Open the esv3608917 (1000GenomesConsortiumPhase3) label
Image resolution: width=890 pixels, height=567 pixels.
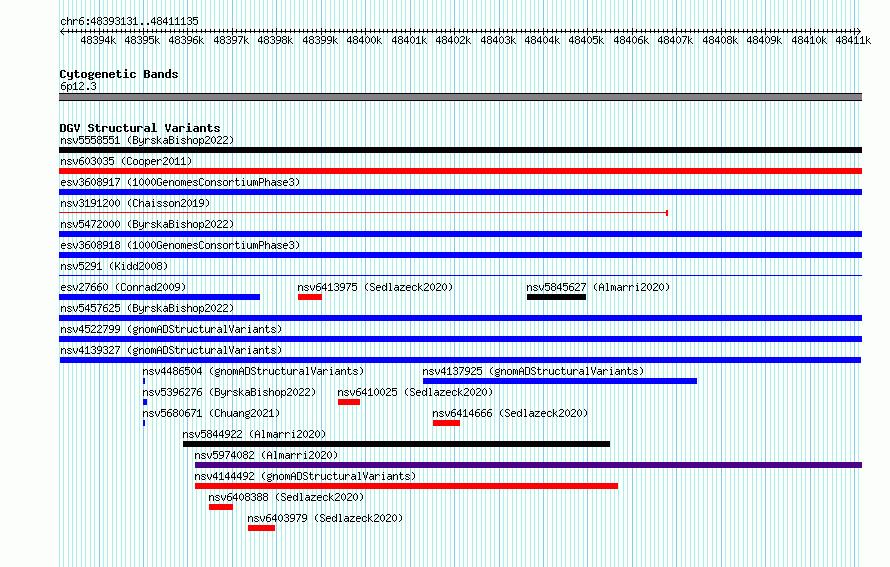[180, 182]
